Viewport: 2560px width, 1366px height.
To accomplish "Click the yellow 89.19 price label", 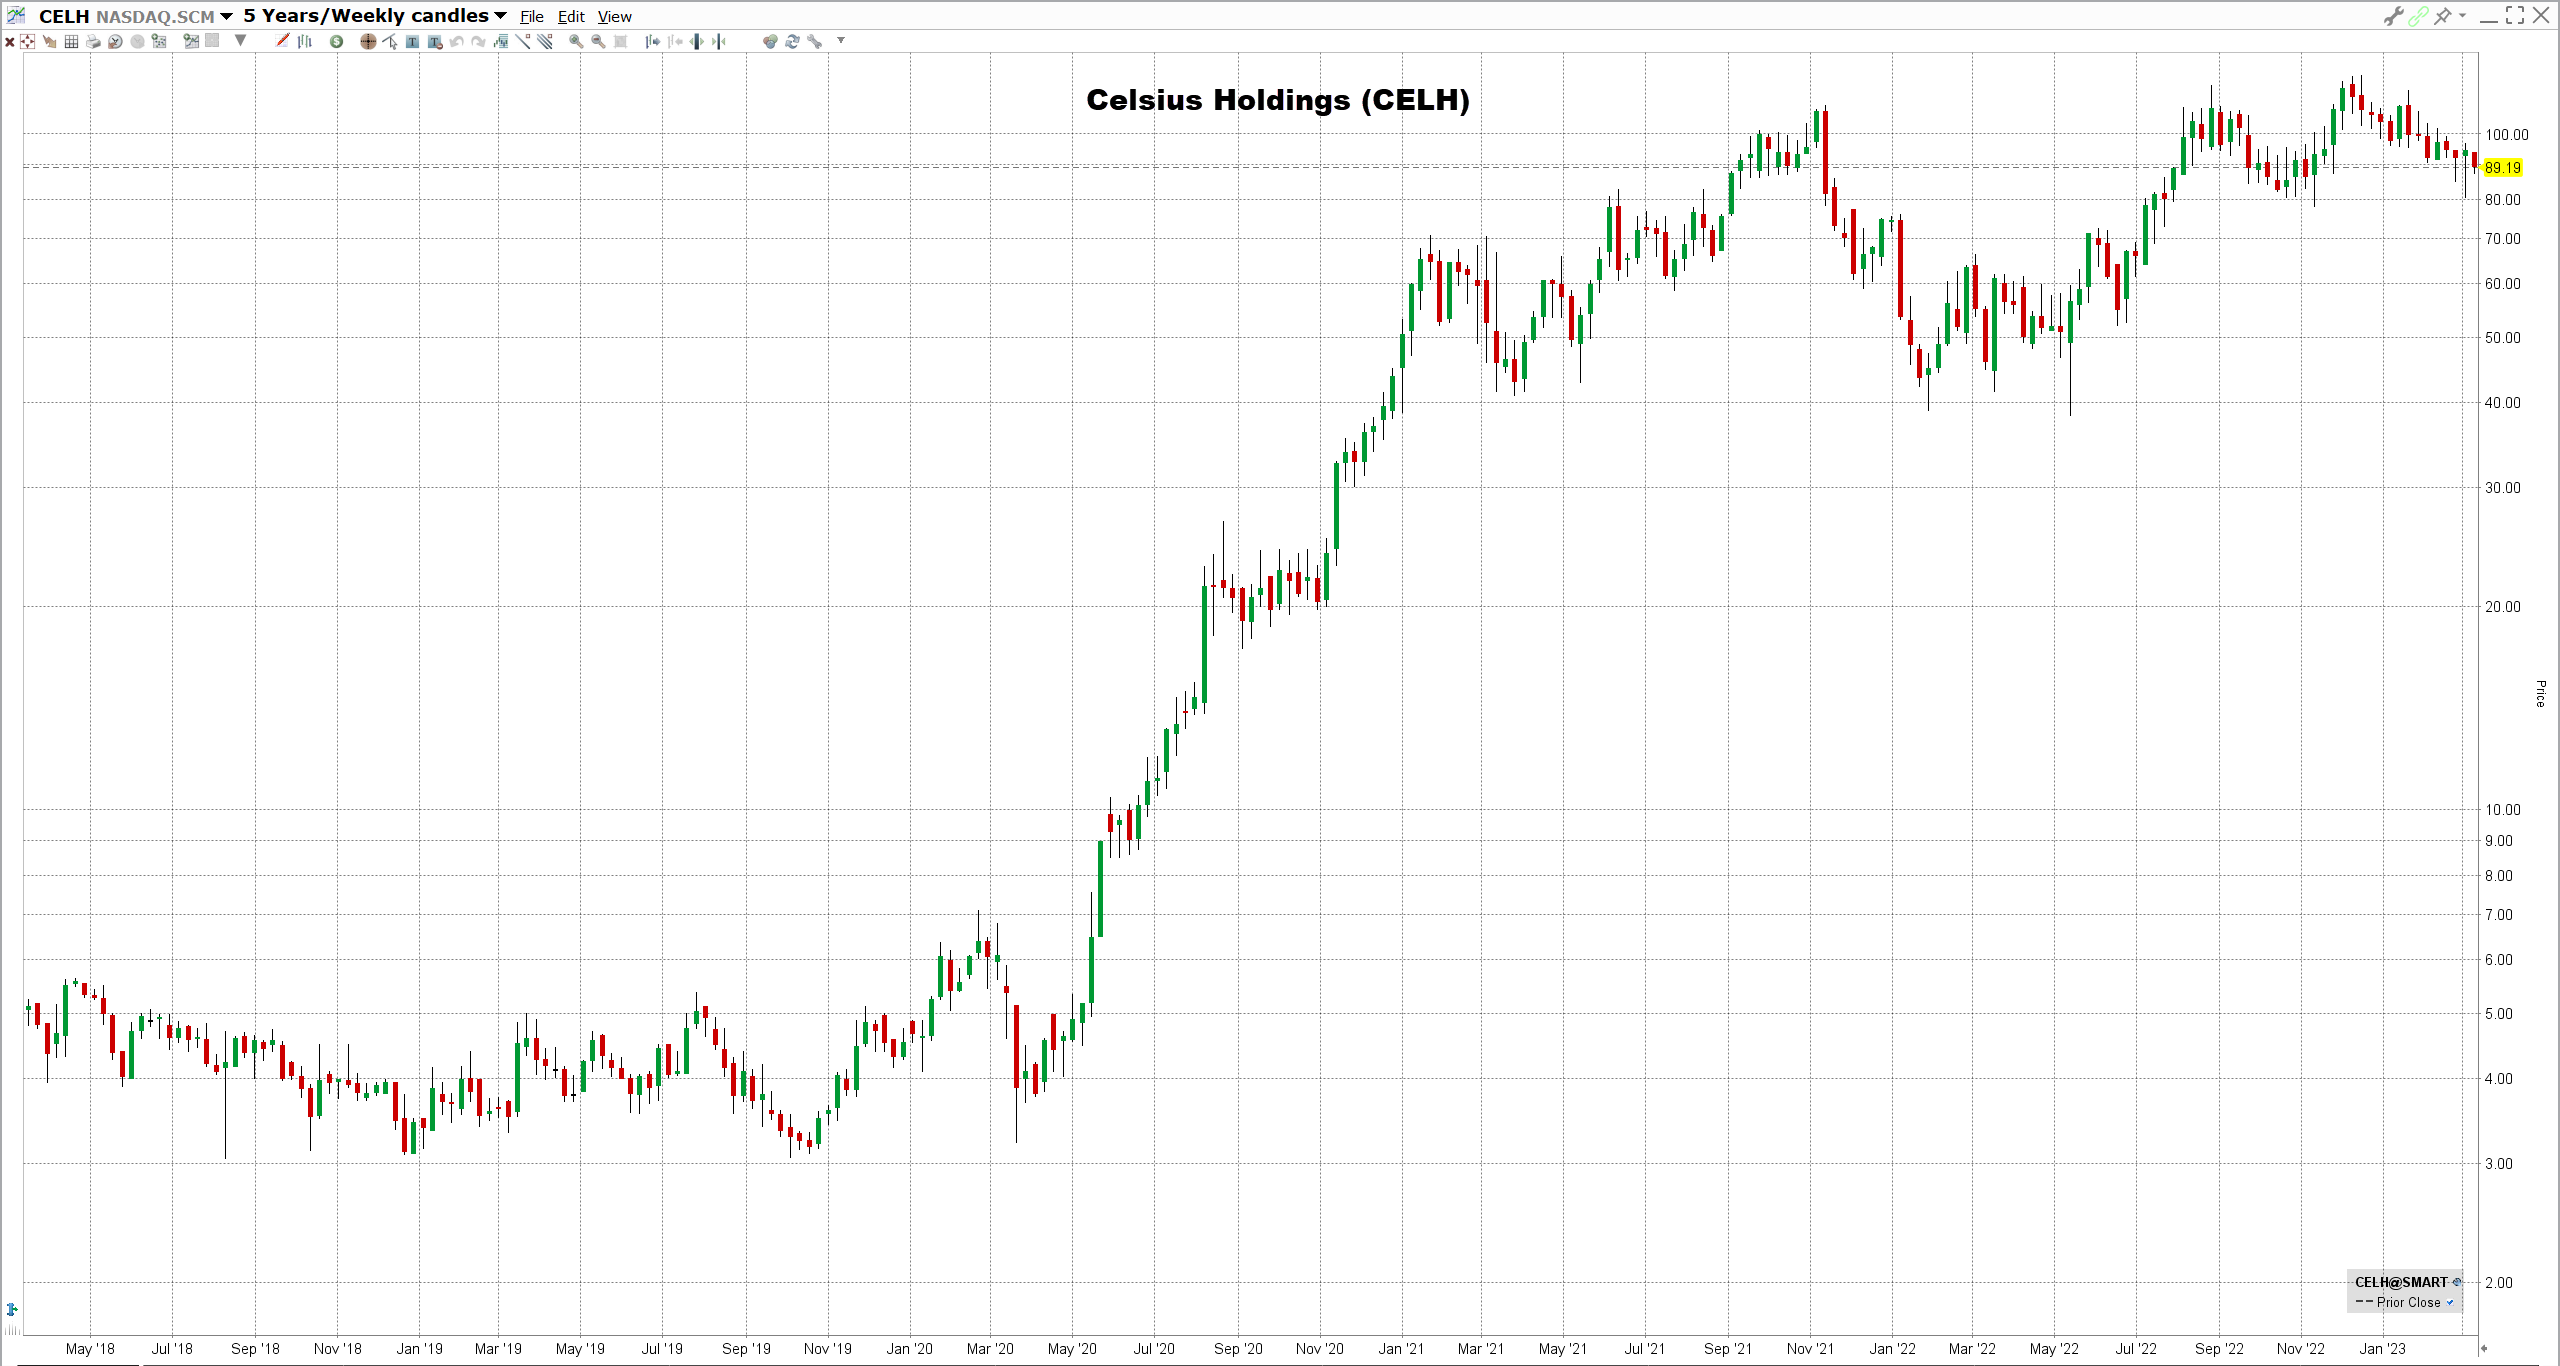I will tap(2503, 168).
